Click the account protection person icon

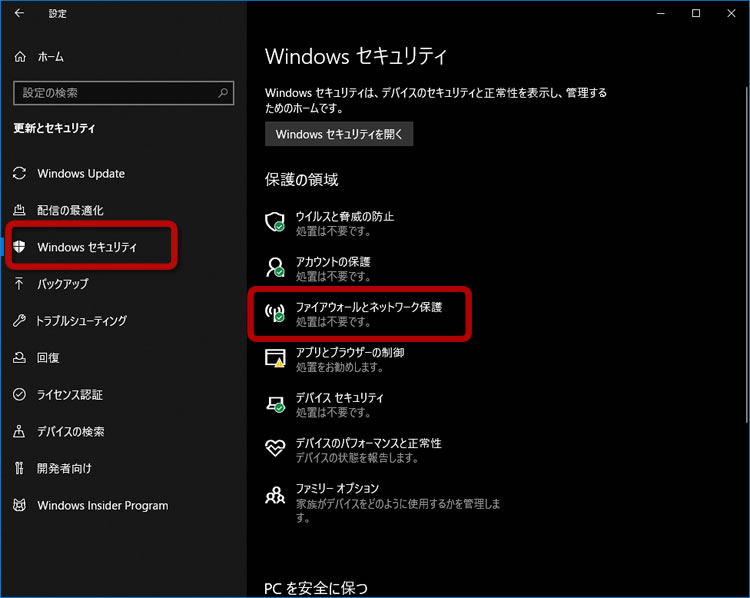click(x=275, y=267)
